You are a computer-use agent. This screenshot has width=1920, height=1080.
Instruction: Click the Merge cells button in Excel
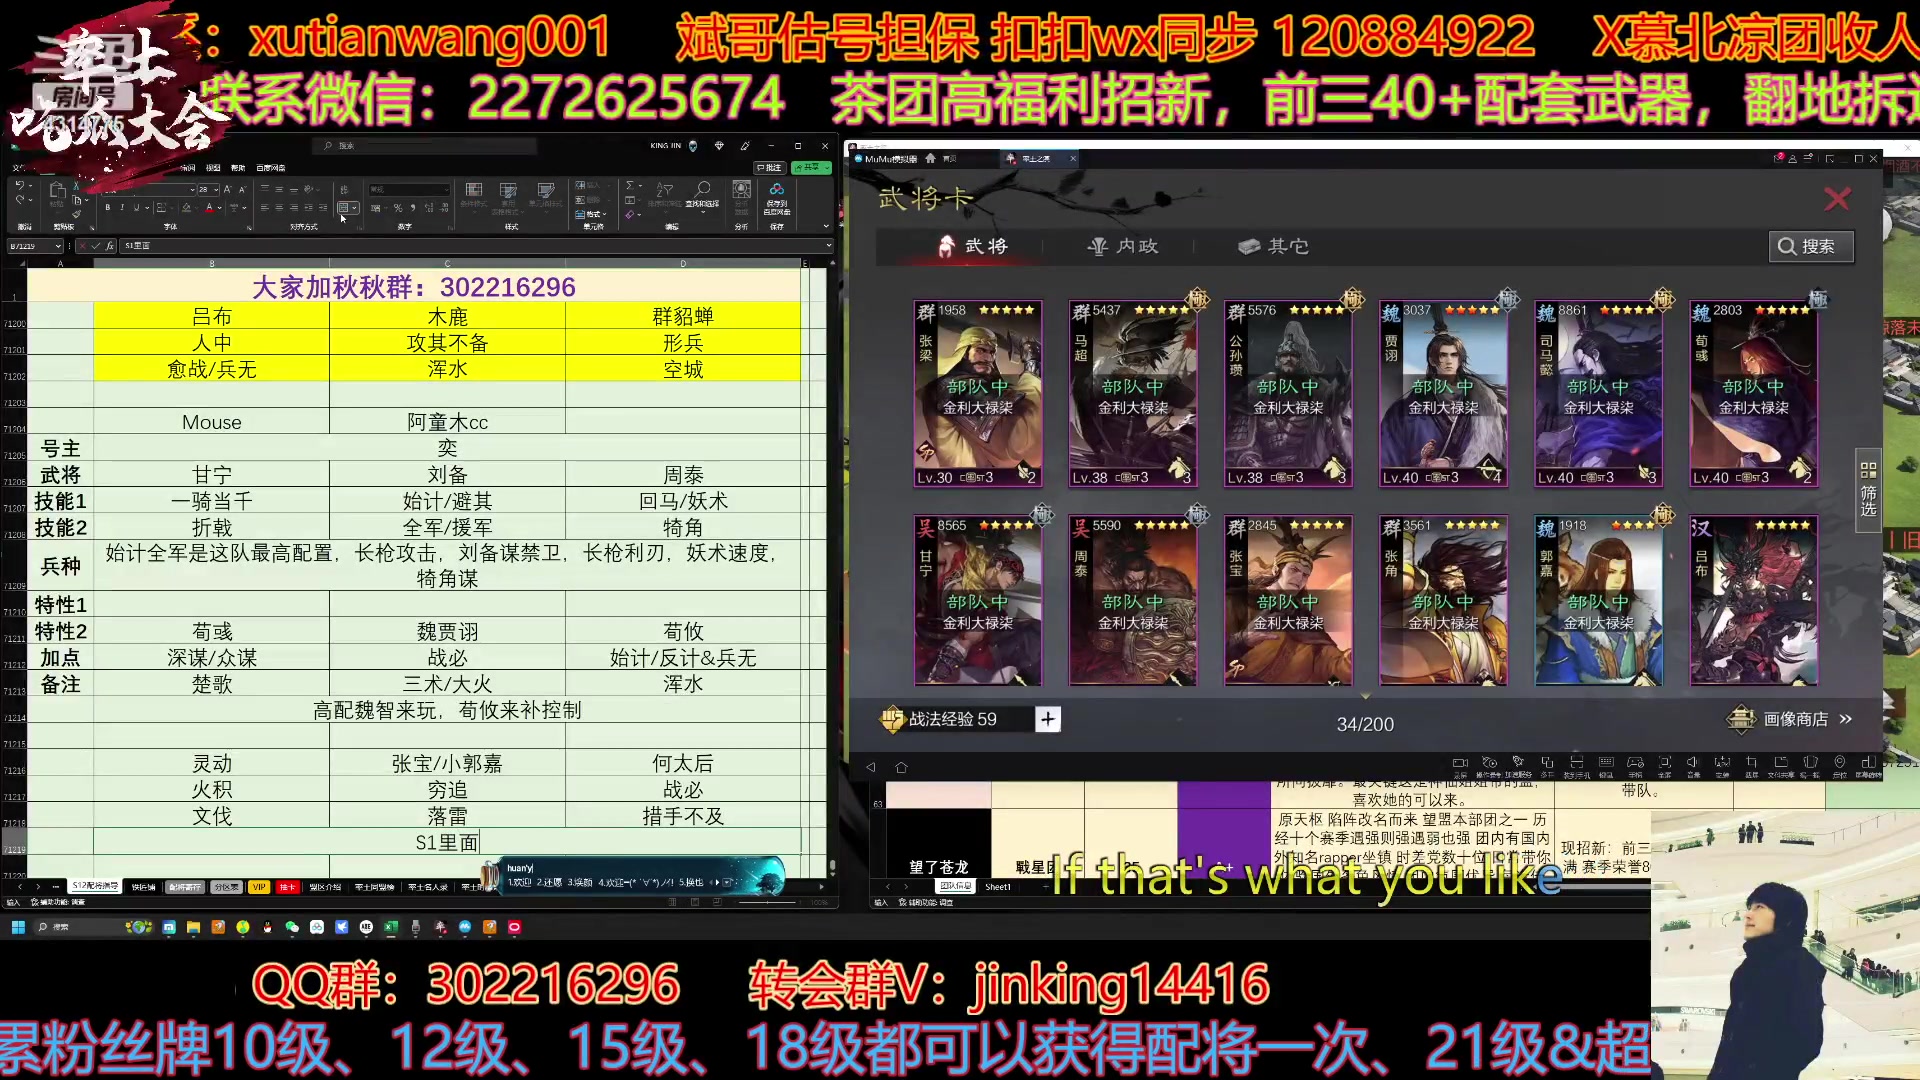tap(343, 208)
